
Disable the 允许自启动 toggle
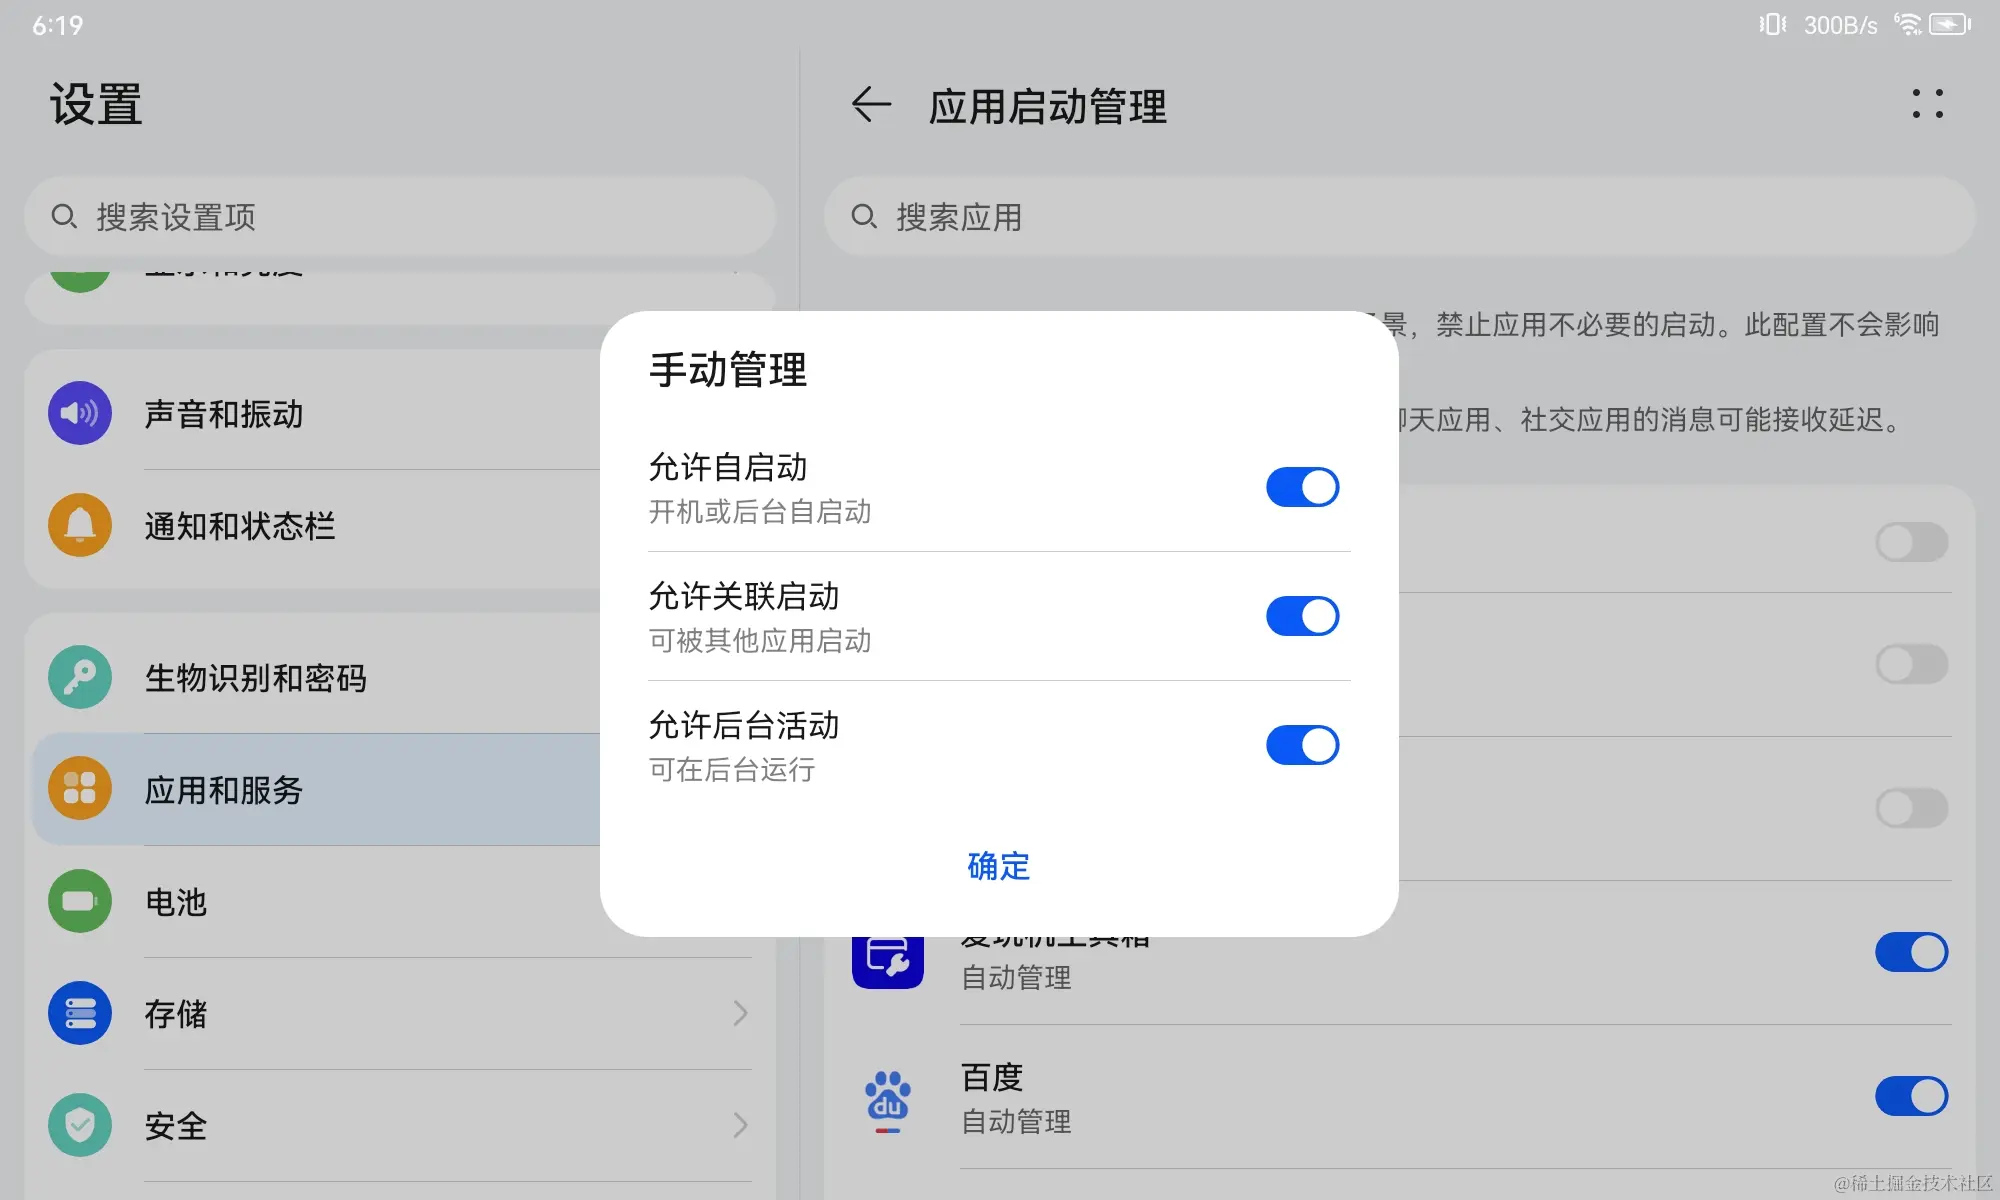[1302, 487]
